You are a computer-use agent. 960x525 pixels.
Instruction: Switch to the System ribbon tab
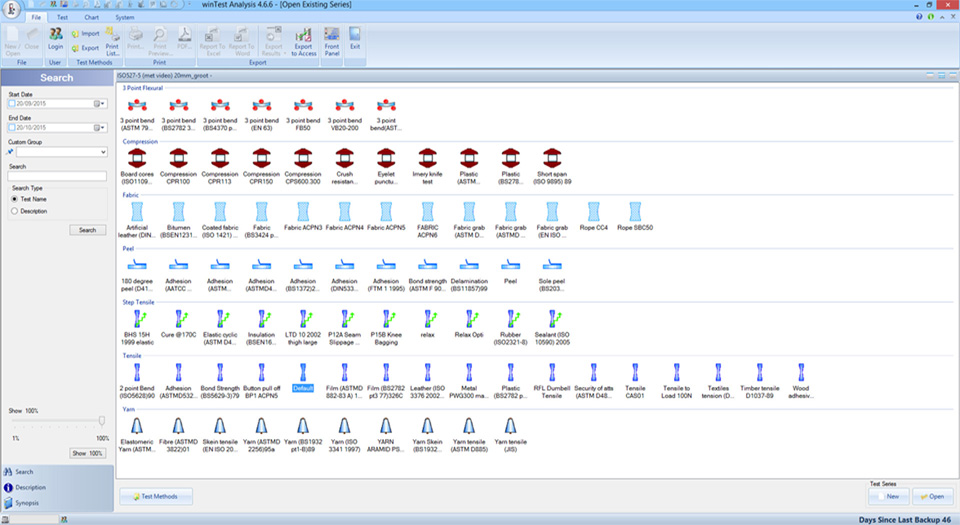[125, 17]
